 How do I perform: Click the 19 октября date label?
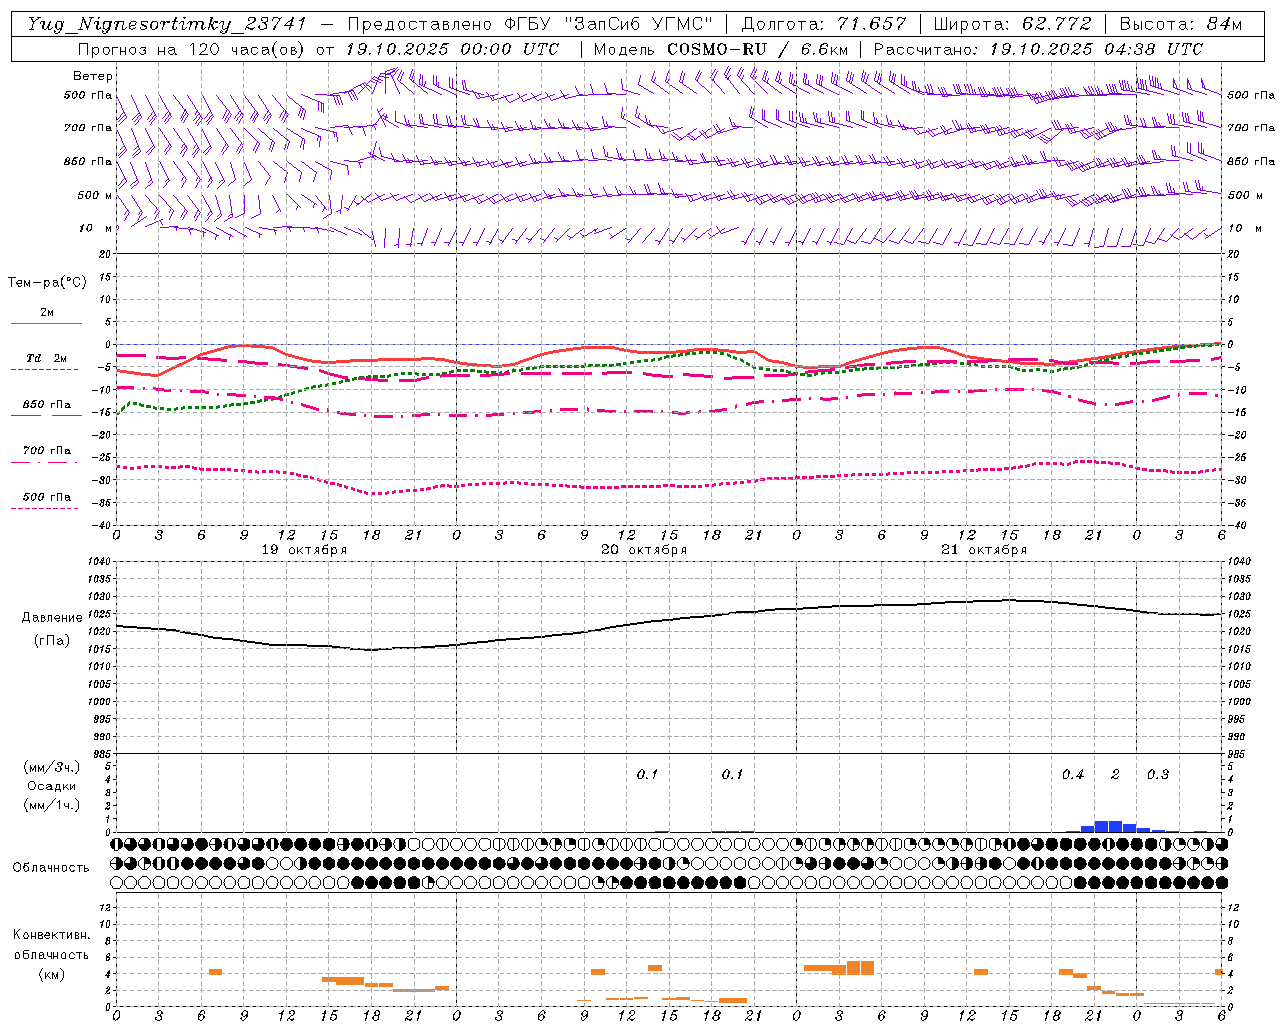coord(304,550)
